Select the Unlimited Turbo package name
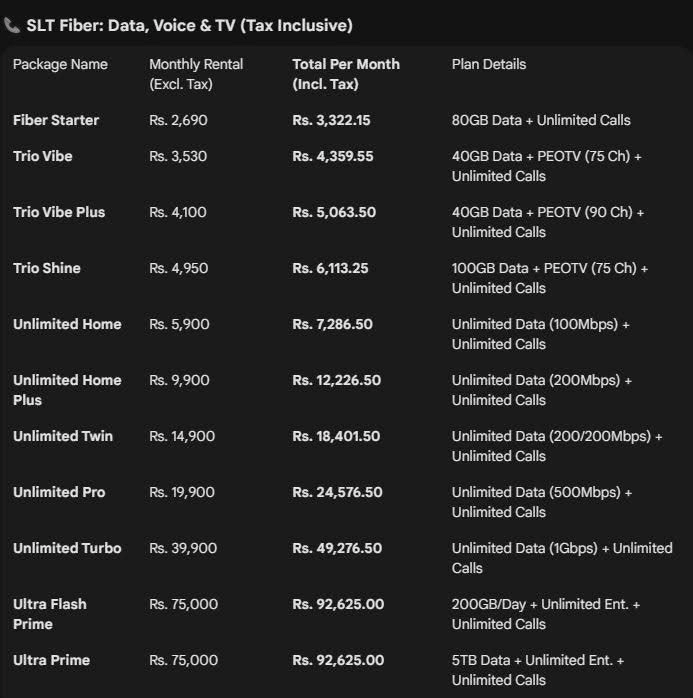The image size is (693, 698). tap(67, 548)
